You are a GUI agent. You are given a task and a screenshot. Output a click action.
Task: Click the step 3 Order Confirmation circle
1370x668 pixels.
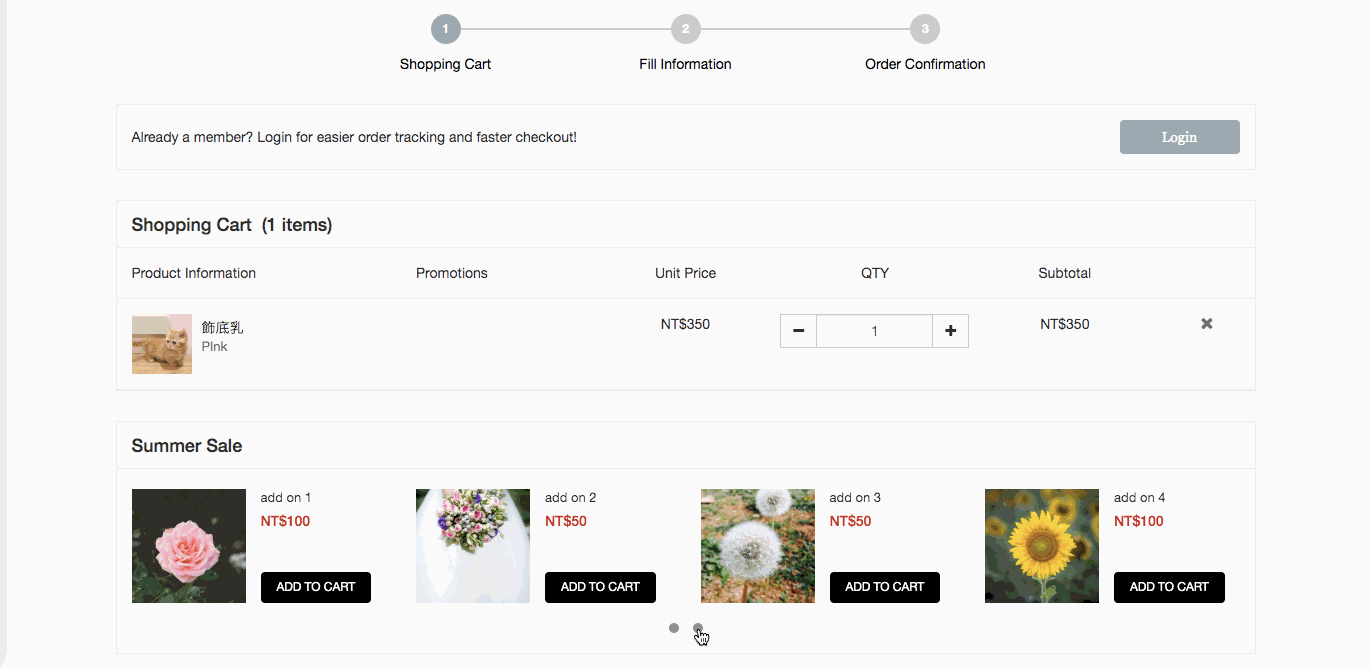pyautogui.click(x=924, y=28)
